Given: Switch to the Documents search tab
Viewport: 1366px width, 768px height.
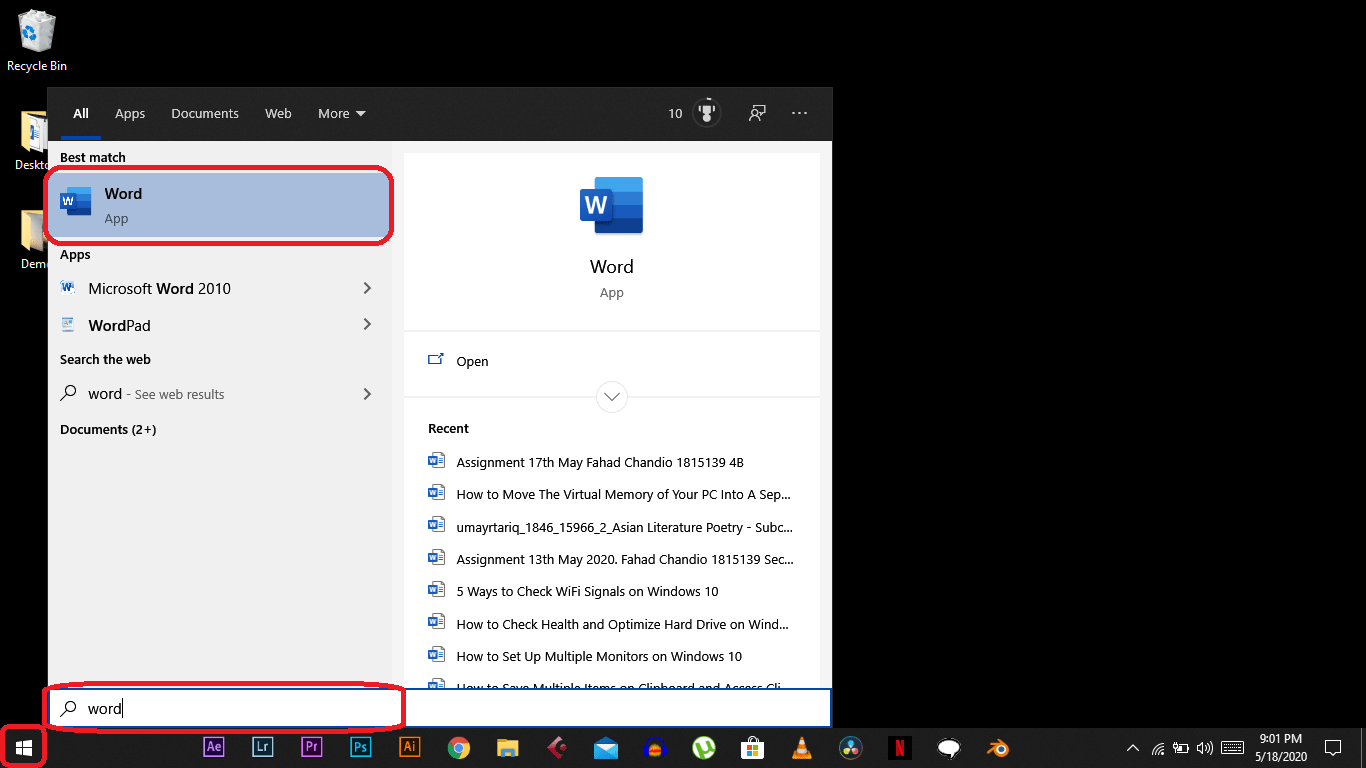Looking at the screenshot, I should click(205, 113).
